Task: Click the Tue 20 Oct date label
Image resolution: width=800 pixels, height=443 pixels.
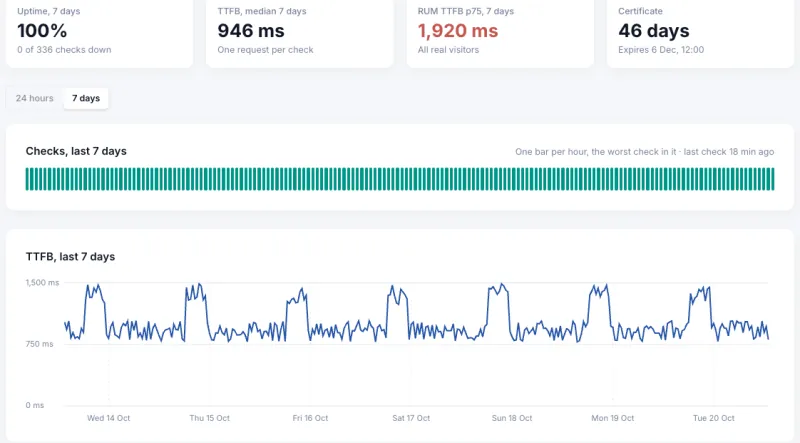Action: [714, 418]
